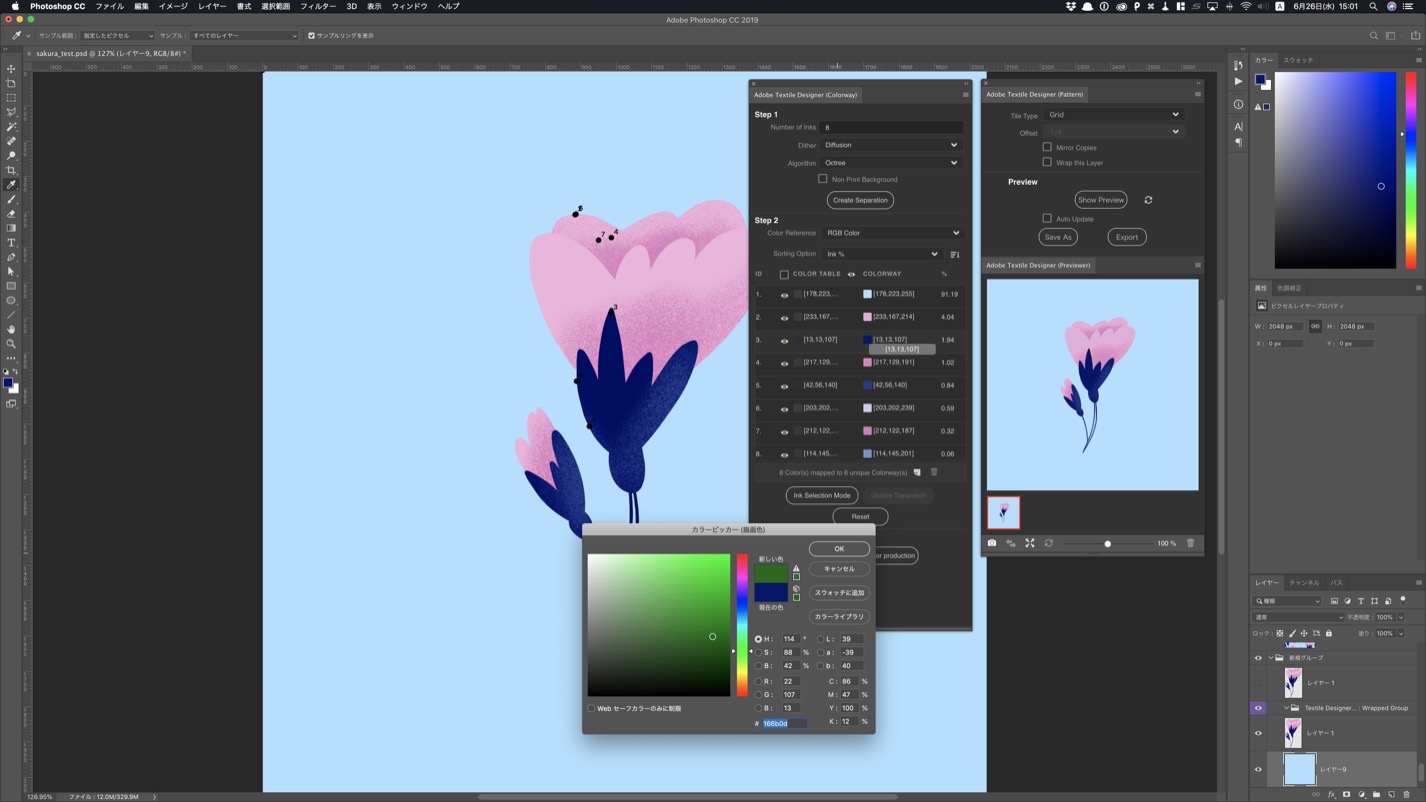Click the sort order icon next to Sorting Option
1426x802 pixels.
[x=954, y=254]
